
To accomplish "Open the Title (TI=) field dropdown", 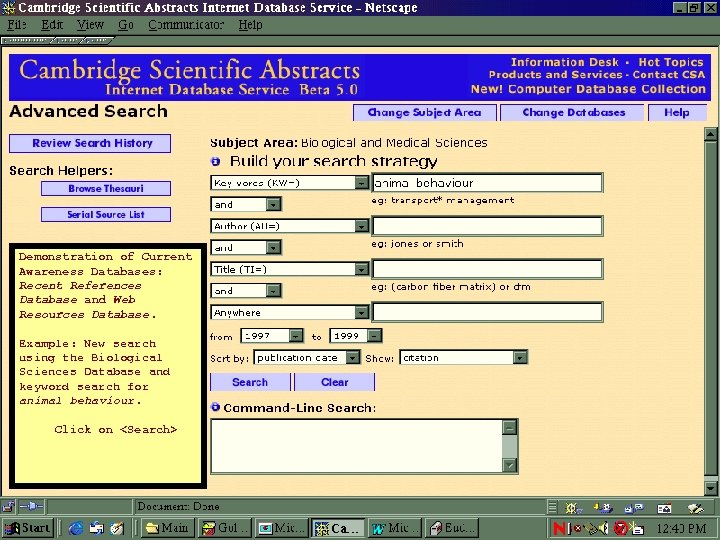I will pyautogui.click(x=361, y=269).
